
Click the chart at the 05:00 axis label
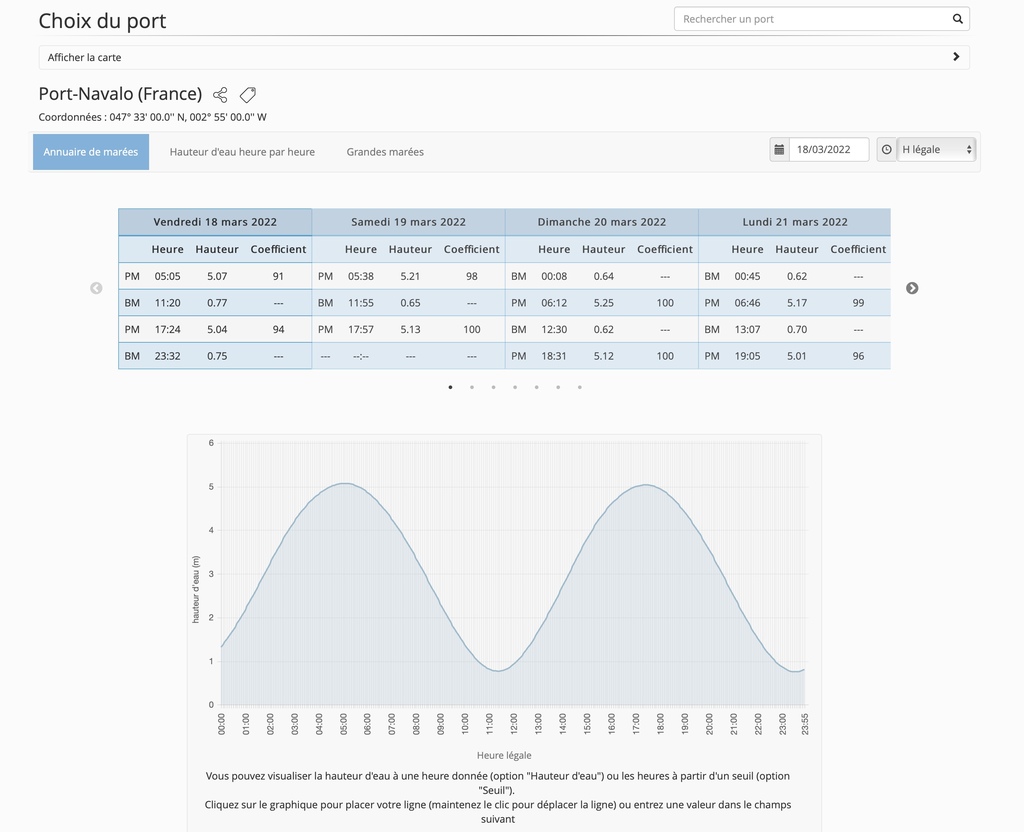(344, 724)
